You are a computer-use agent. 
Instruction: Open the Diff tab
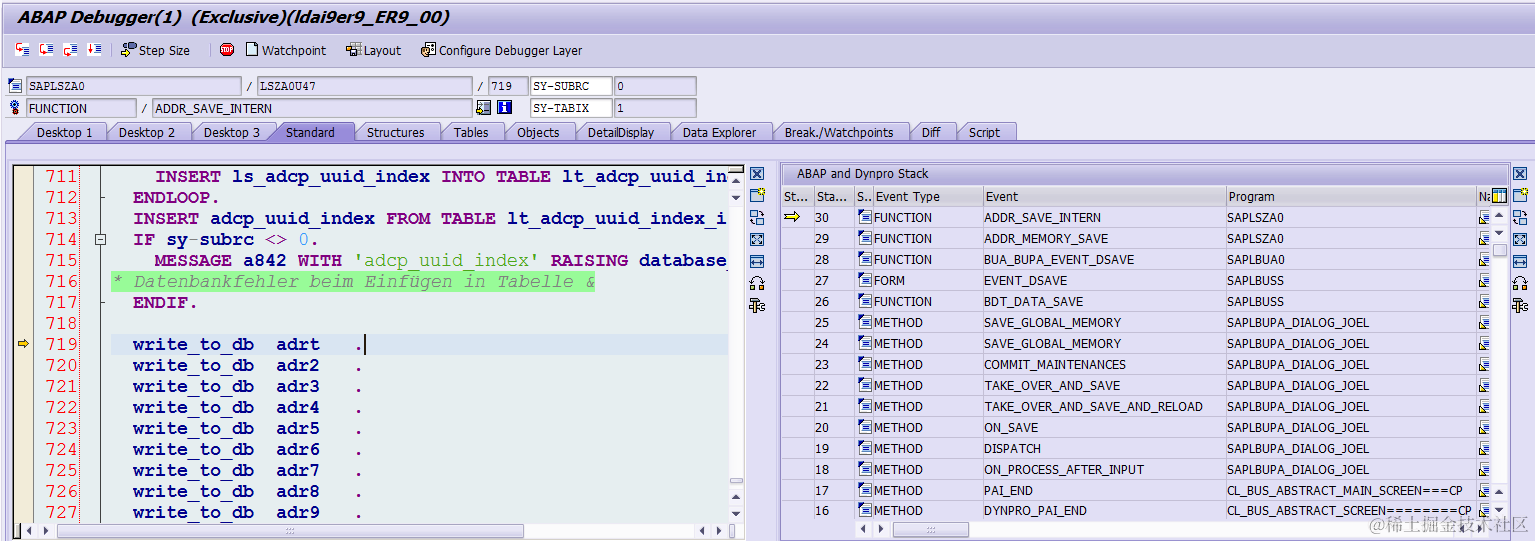coord(930,132)
